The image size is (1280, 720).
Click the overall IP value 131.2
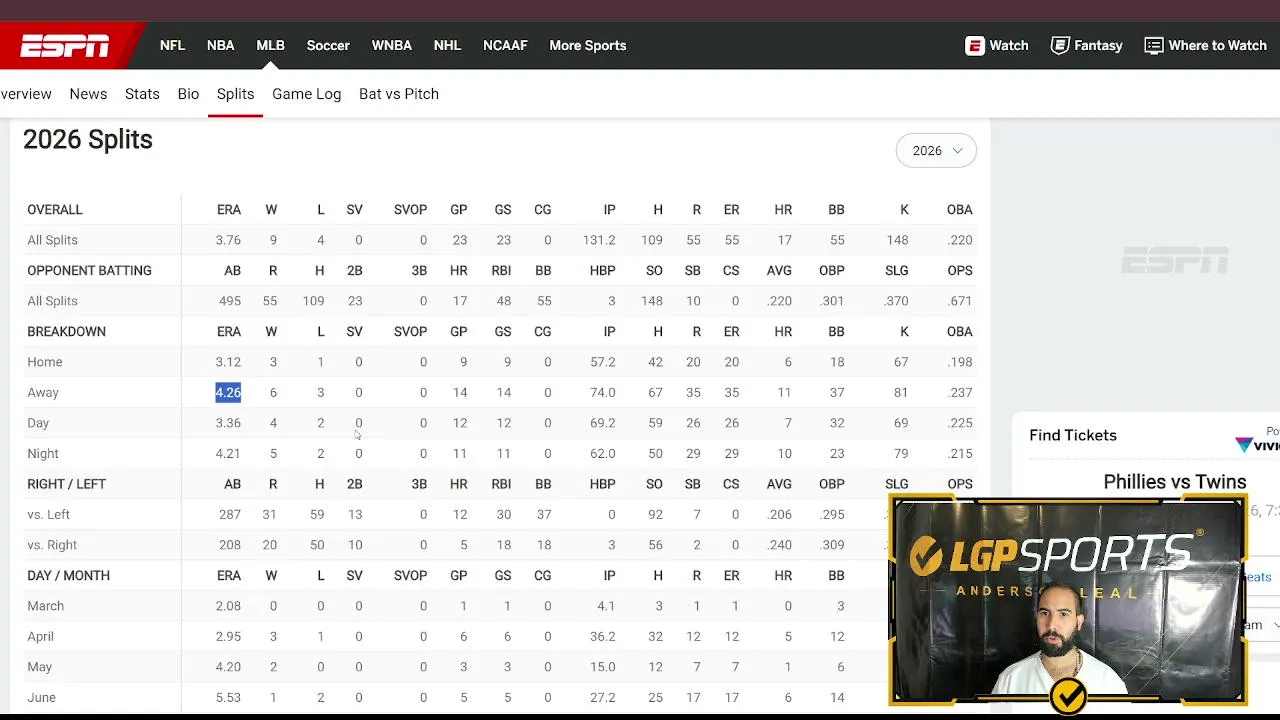point(599,240)
